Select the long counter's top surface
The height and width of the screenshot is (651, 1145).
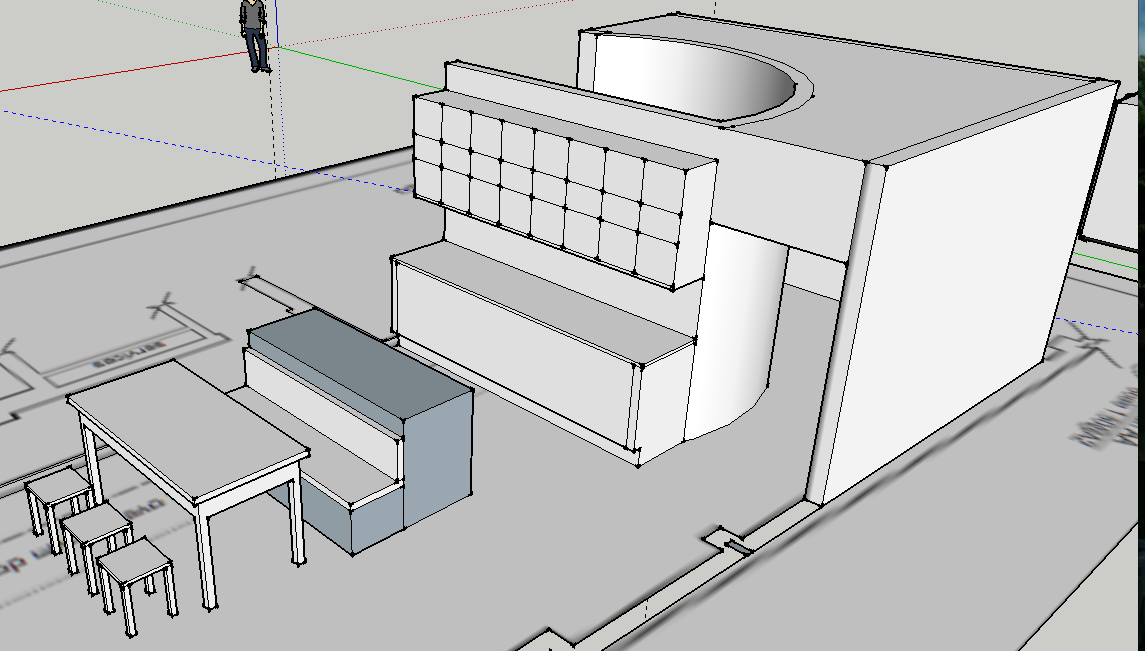click(543, 301)
